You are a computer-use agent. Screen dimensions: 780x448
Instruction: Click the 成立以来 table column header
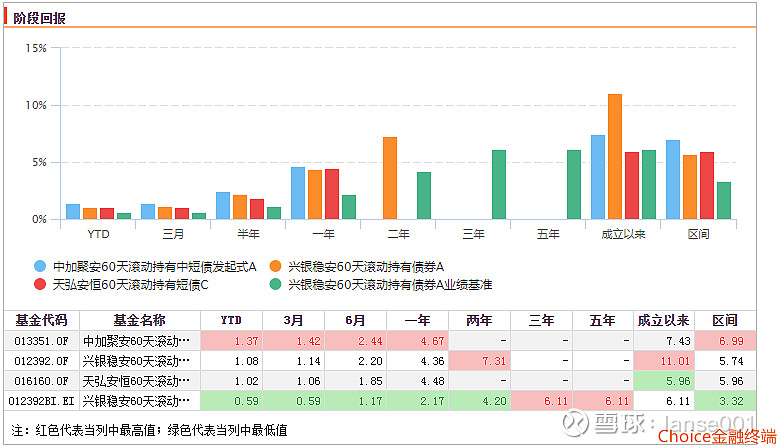click(x=664, y=320)
